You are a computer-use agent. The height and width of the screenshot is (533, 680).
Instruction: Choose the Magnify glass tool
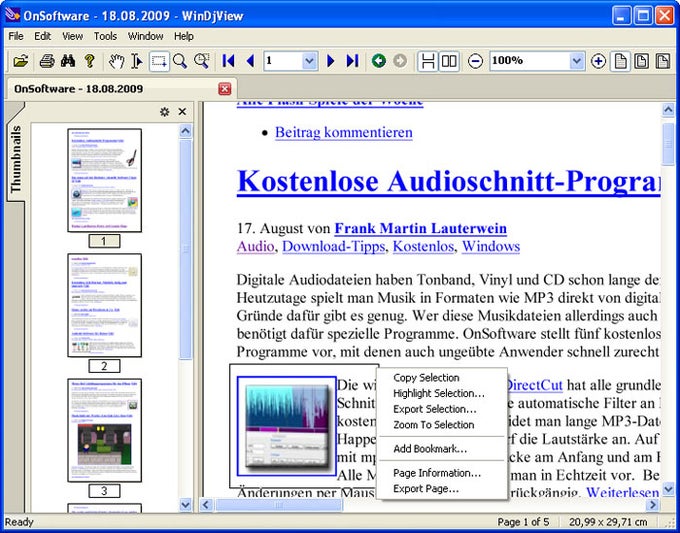pyautogui.click(x=180, y=61)
